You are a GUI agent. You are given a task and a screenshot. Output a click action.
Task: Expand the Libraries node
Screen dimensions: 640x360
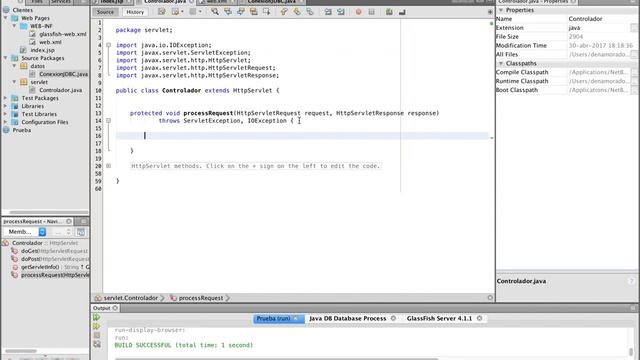point(6,106)
